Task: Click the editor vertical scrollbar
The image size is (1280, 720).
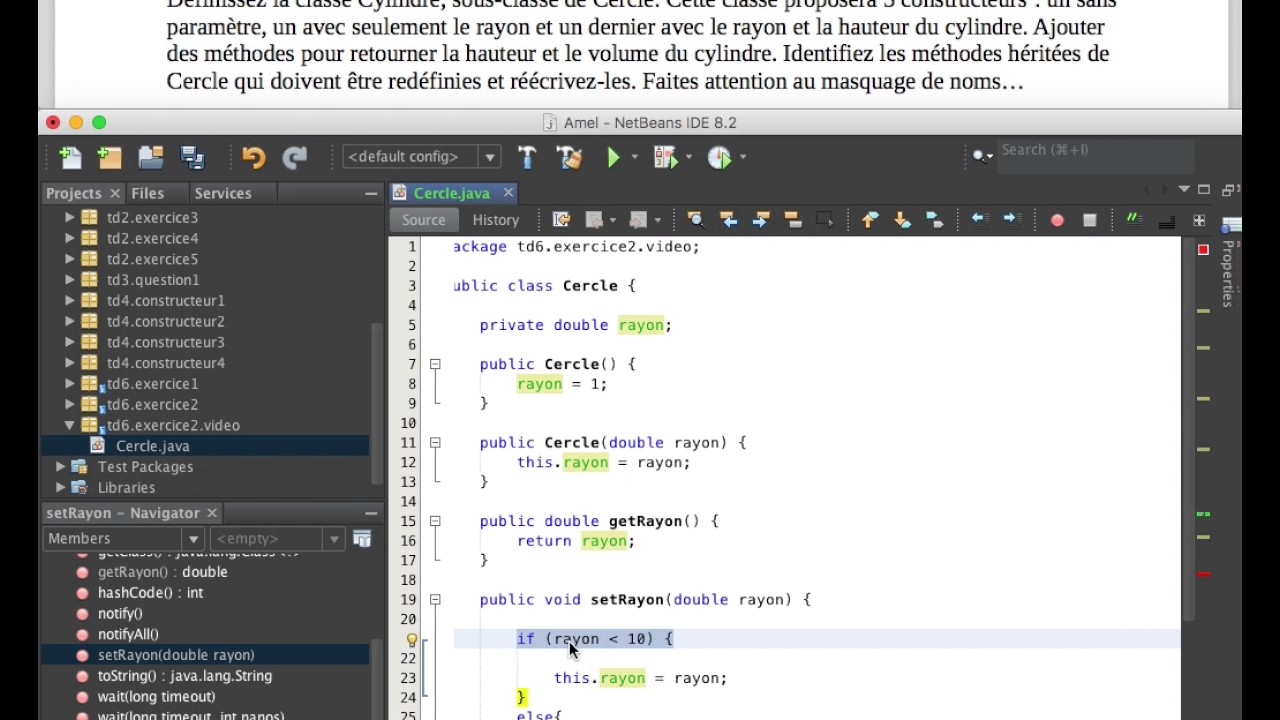Action: 1188,430
